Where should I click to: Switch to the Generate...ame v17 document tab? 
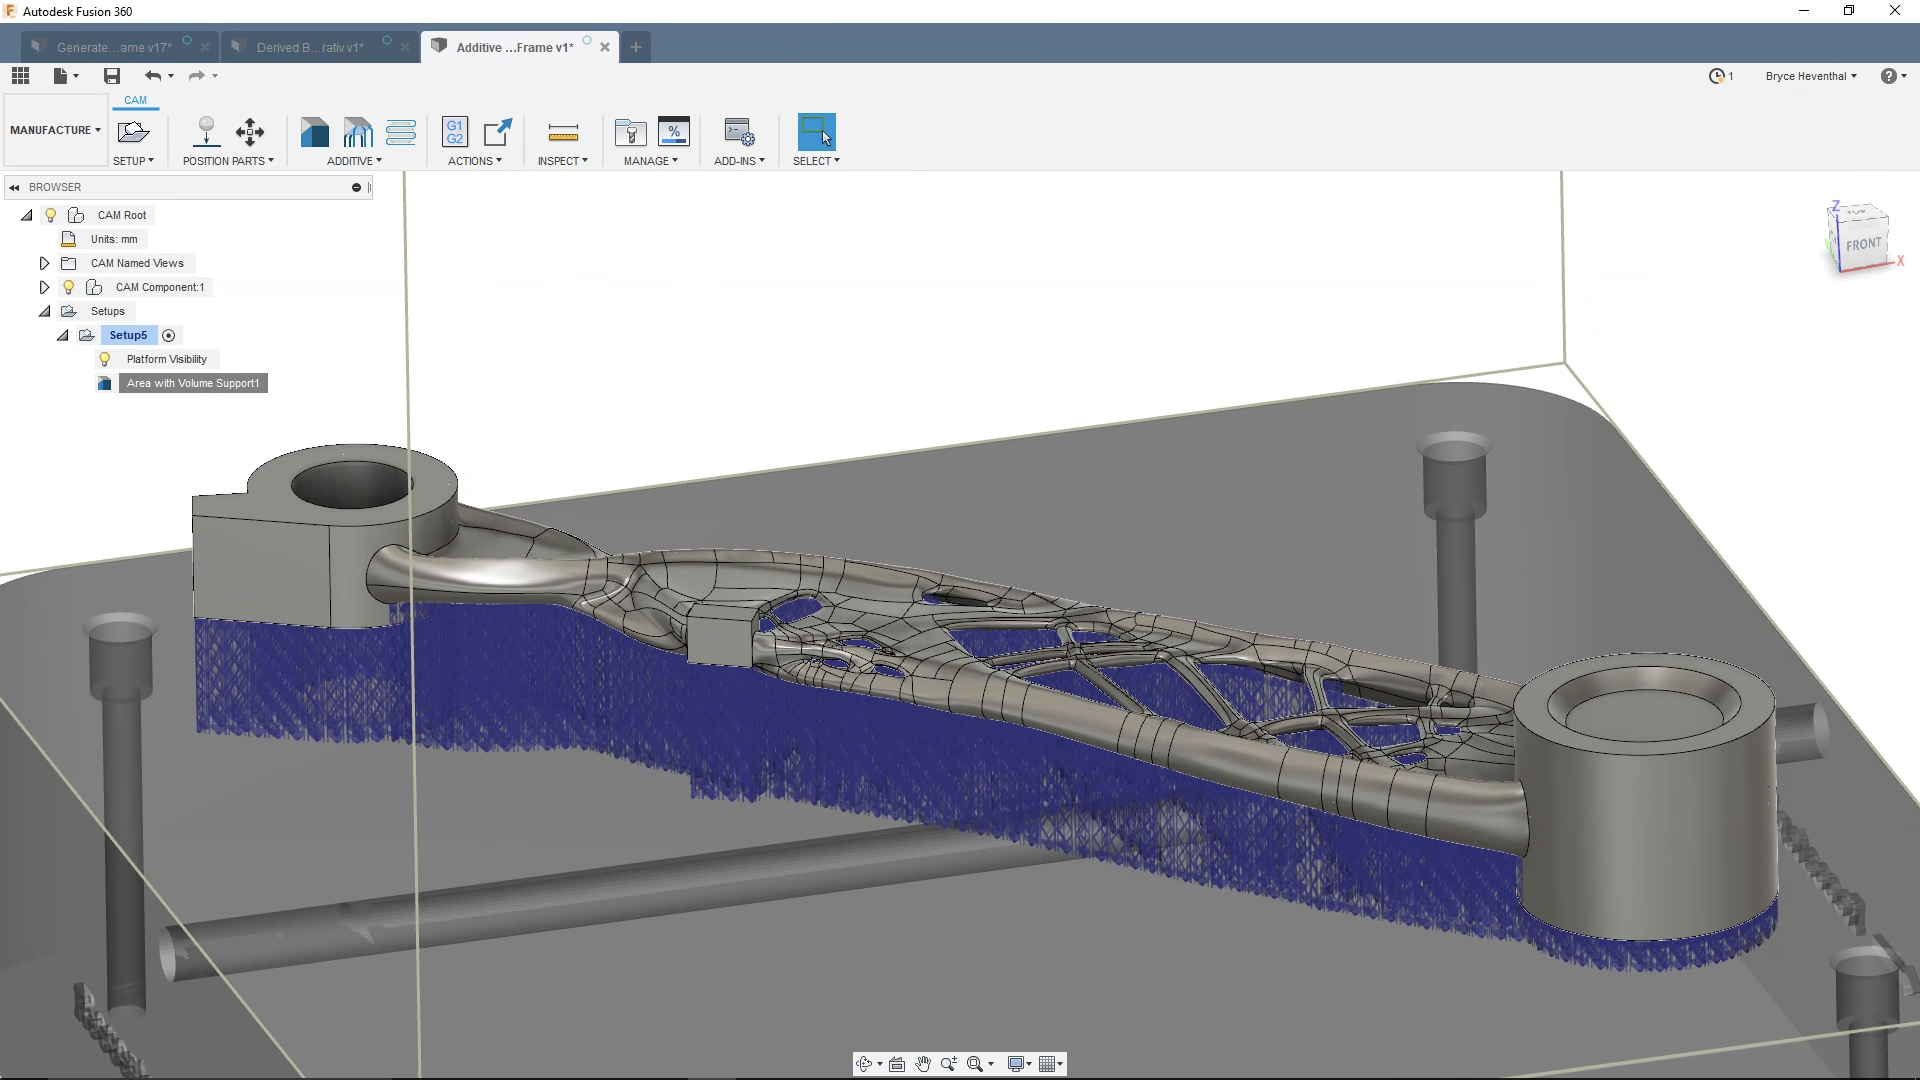[113, 47]
